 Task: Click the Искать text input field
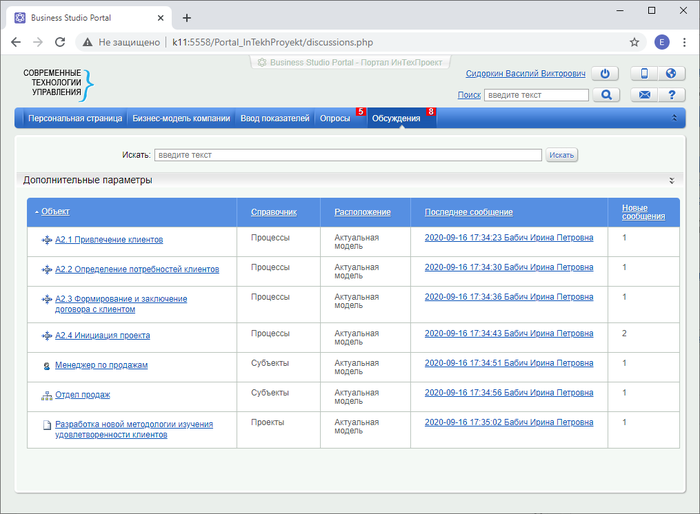(x=347, y=155)
